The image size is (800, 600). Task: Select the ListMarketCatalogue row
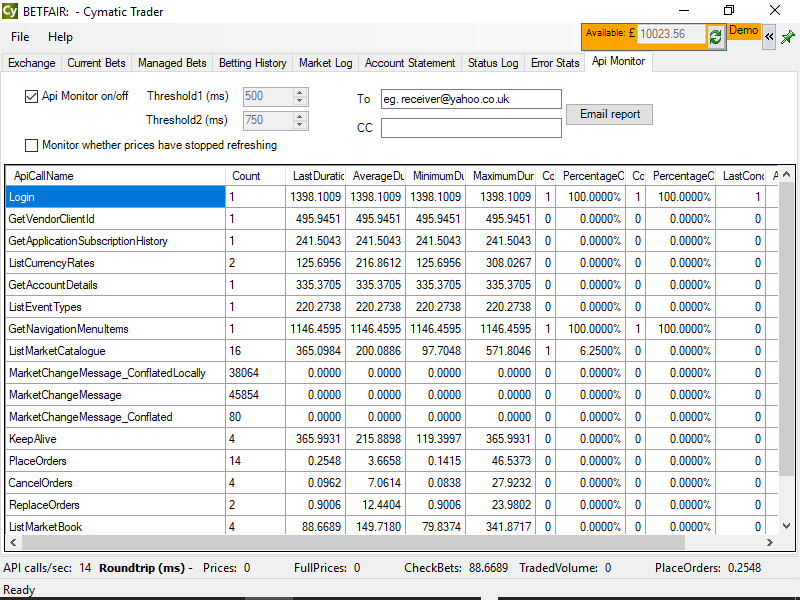click(x=392, y=351)
